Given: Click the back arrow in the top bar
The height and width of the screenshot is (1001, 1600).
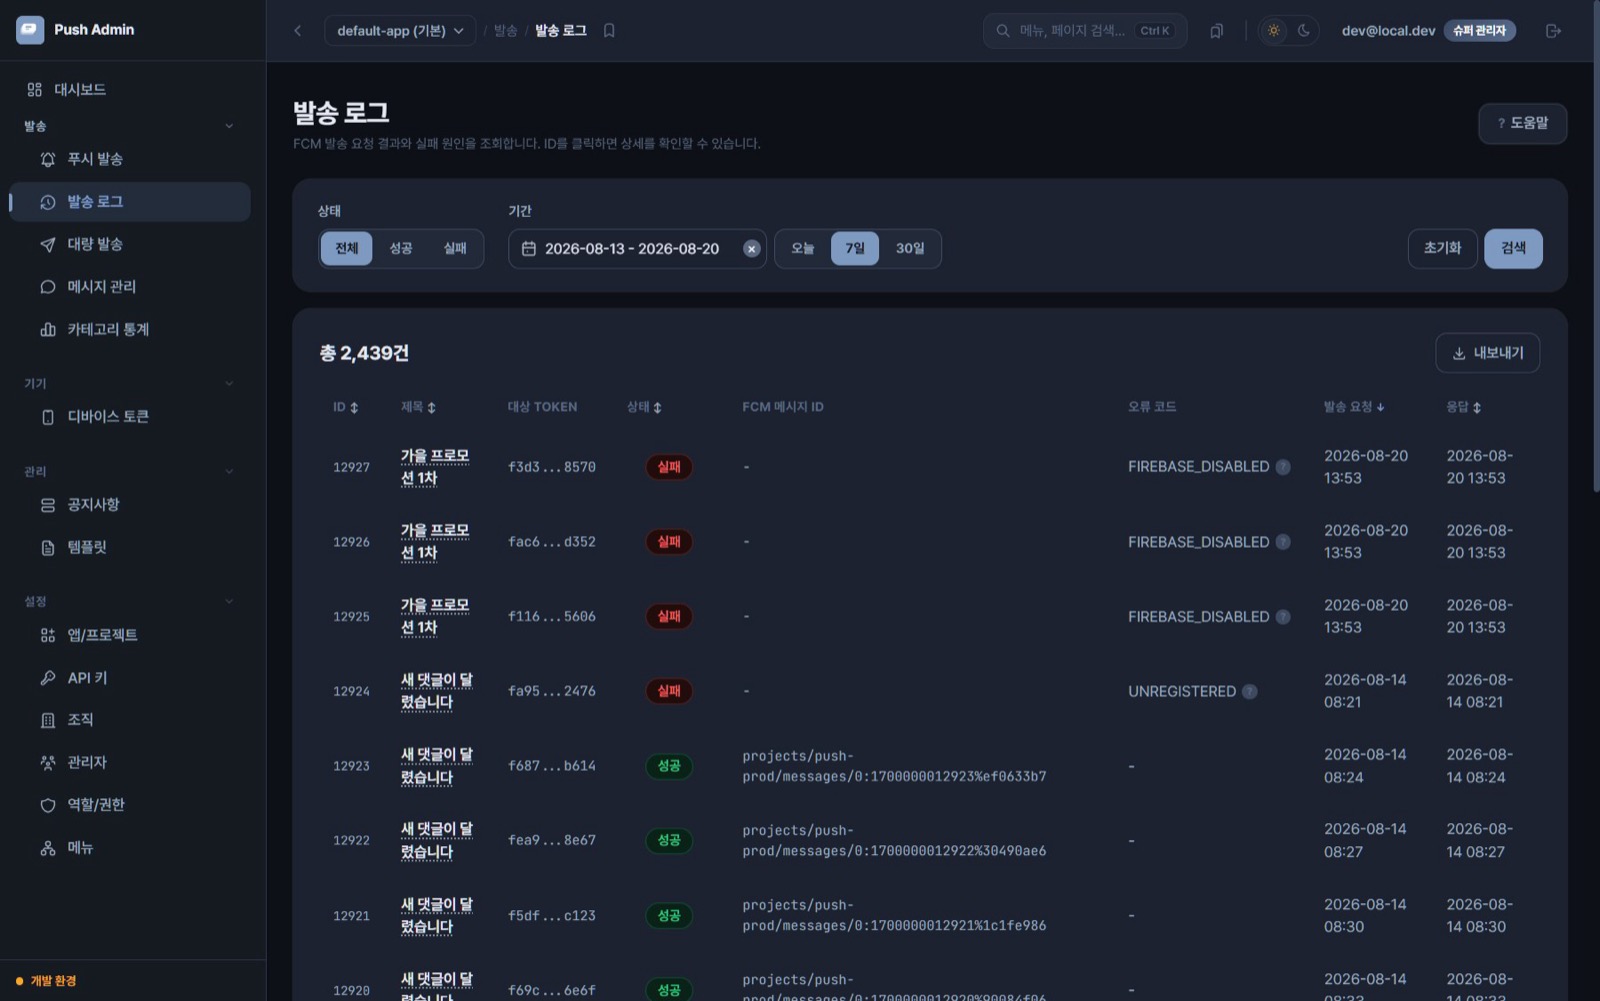Looking at the screenshot, I should click(298, 31).
